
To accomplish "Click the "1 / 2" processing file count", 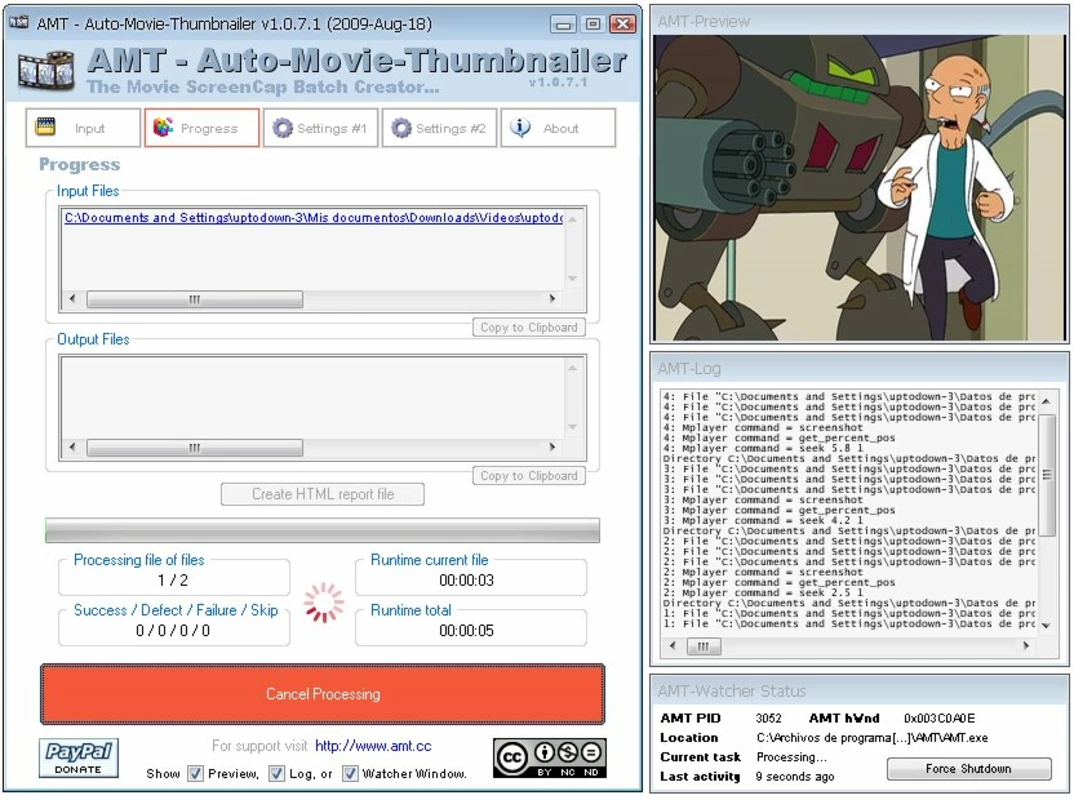I will tap(173, 580).
